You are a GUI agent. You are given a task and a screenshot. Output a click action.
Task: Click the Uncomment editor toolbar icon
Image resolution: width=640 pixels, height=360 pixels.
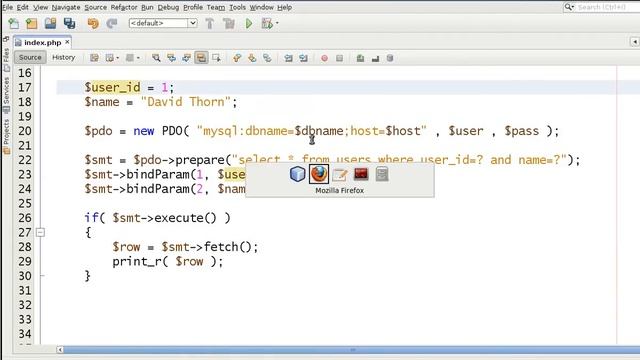coord(375,59)
